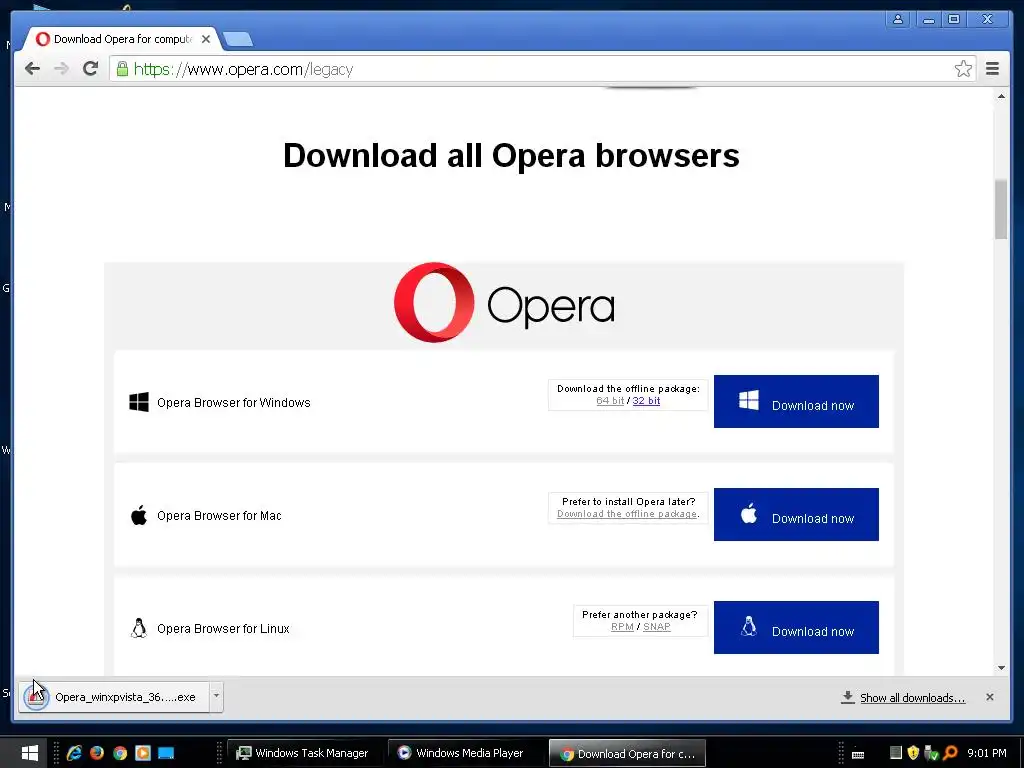Click the Opera logo on the page
1024x768 pixels.
pos(504,303)
